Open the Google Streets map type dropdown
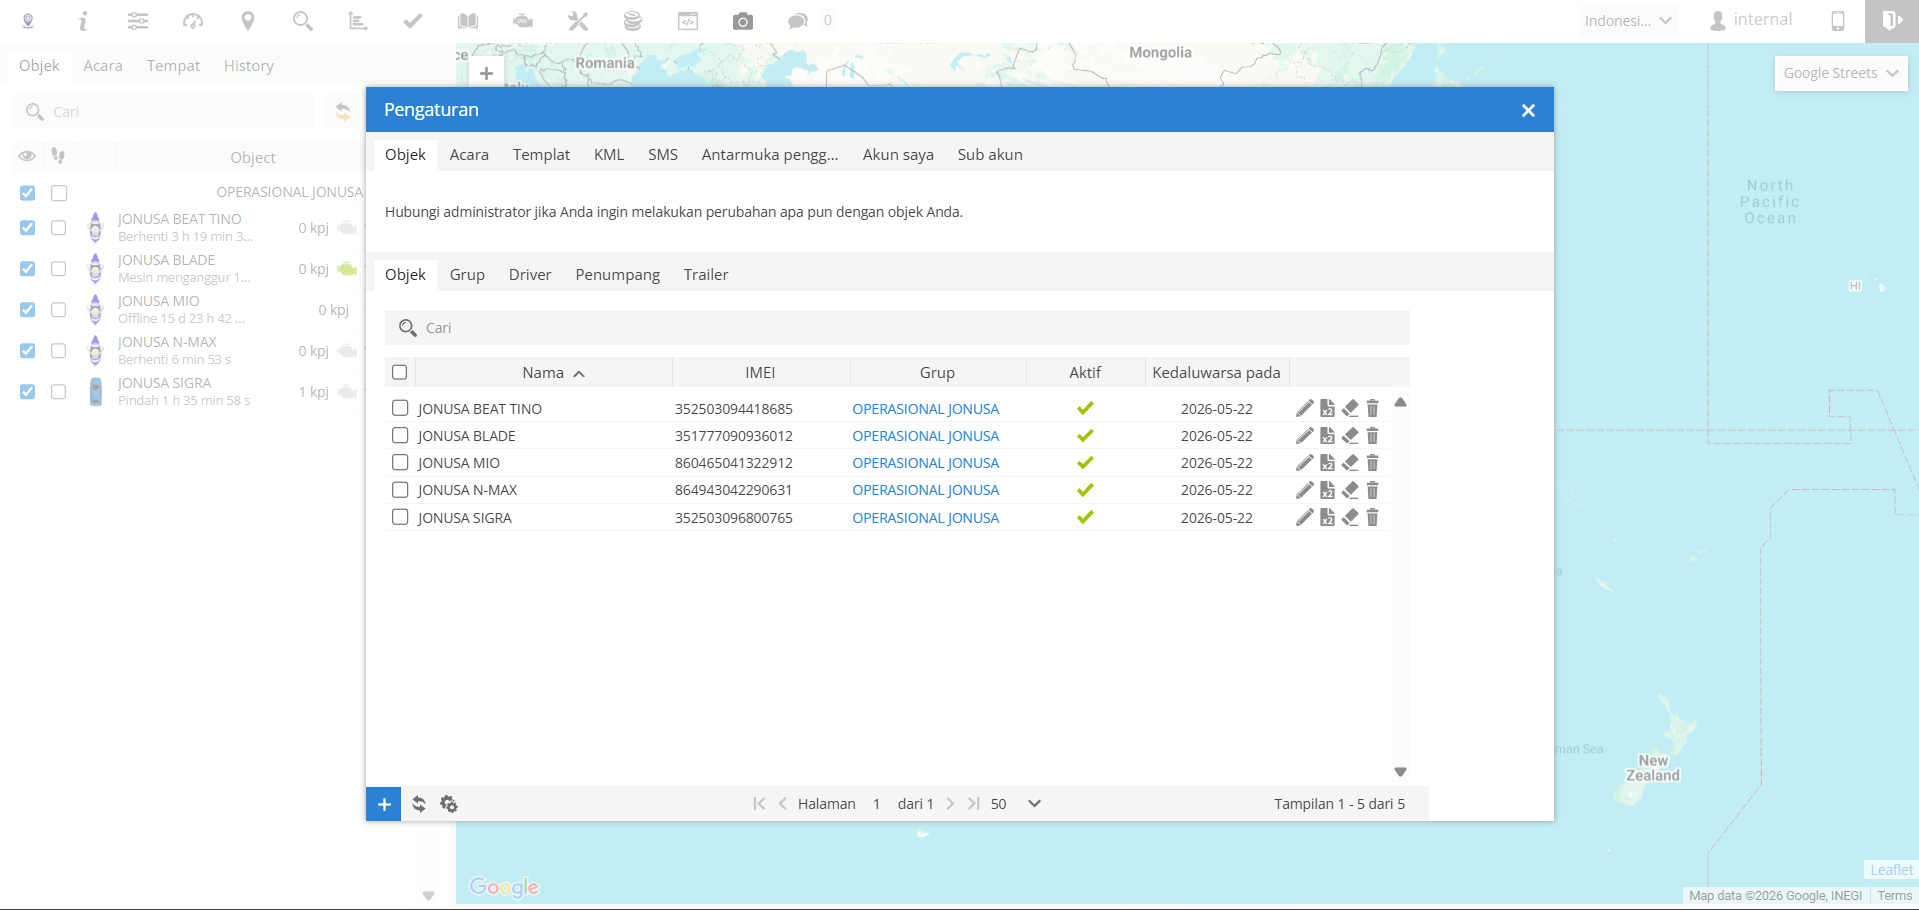Viewport: 1919px width, 910px height. click(1841, 73)
